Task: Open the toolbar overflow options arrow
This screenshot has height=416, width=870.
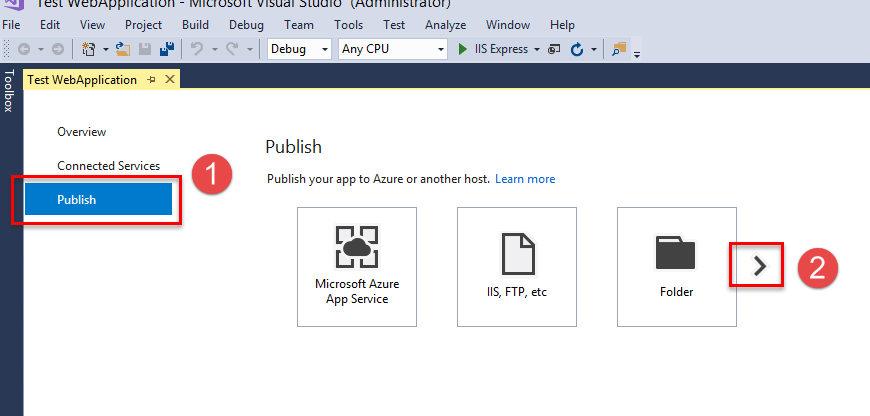Action: pyautogui.click(x=637, y=54)
